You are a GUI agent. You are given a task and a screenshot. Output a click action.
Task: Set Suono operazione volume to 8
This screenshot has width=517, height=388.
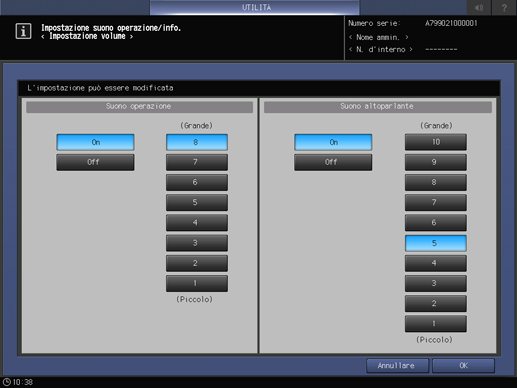pyautogui.click(x=197, y=142)
